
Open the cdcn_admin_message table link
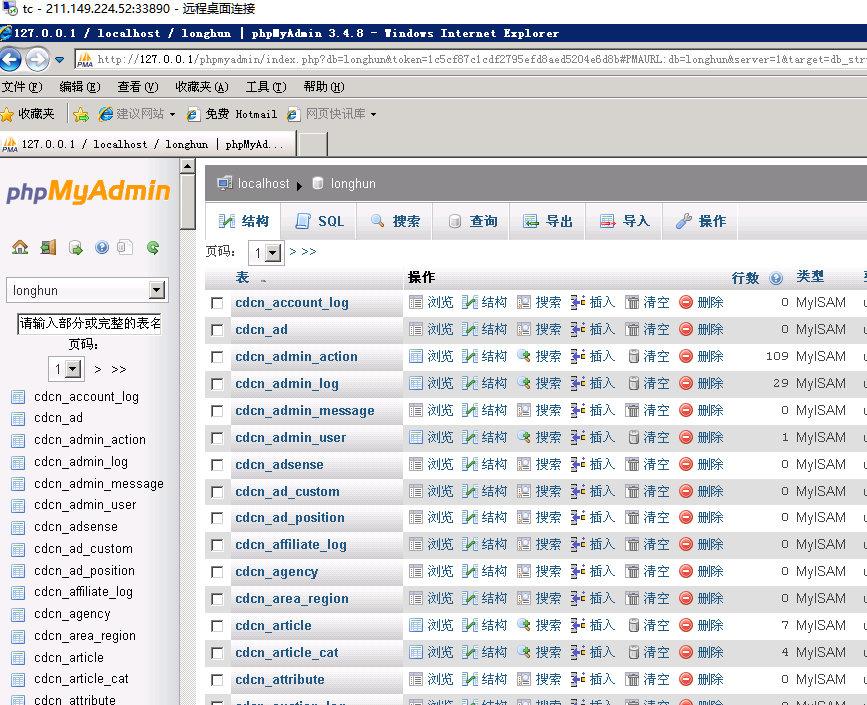[305, 411]
